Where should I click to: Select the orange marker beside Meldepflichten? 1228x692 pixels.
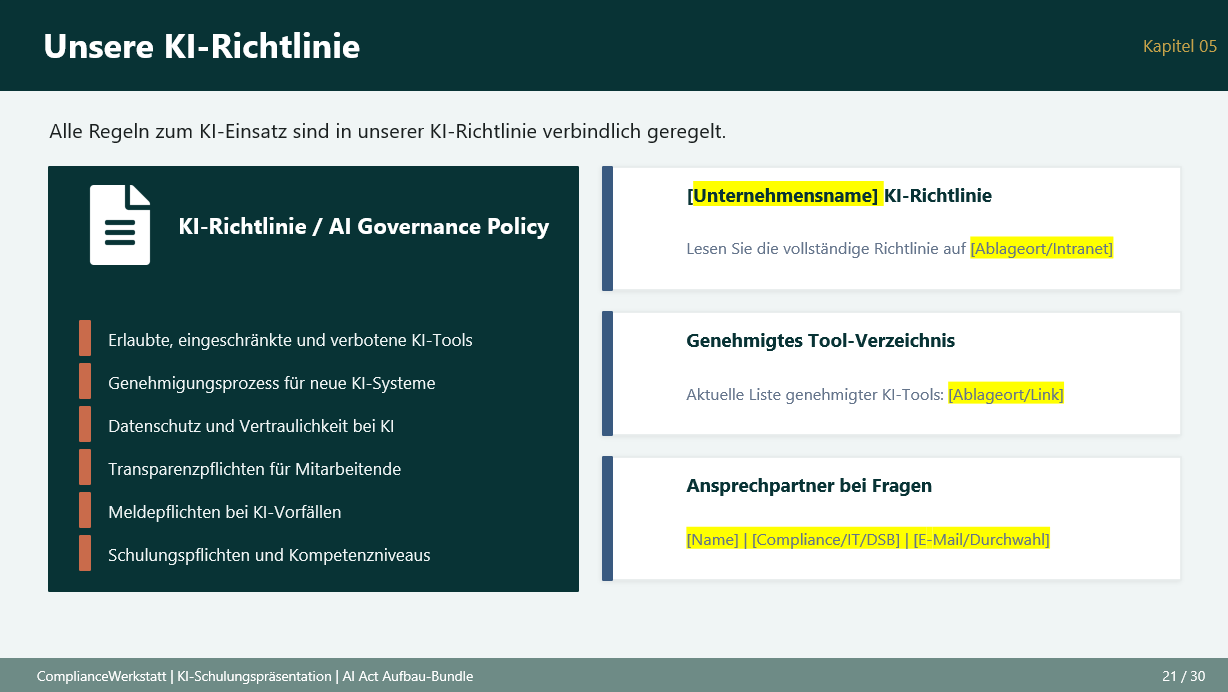pyautogui.click(x=85, y=510)
